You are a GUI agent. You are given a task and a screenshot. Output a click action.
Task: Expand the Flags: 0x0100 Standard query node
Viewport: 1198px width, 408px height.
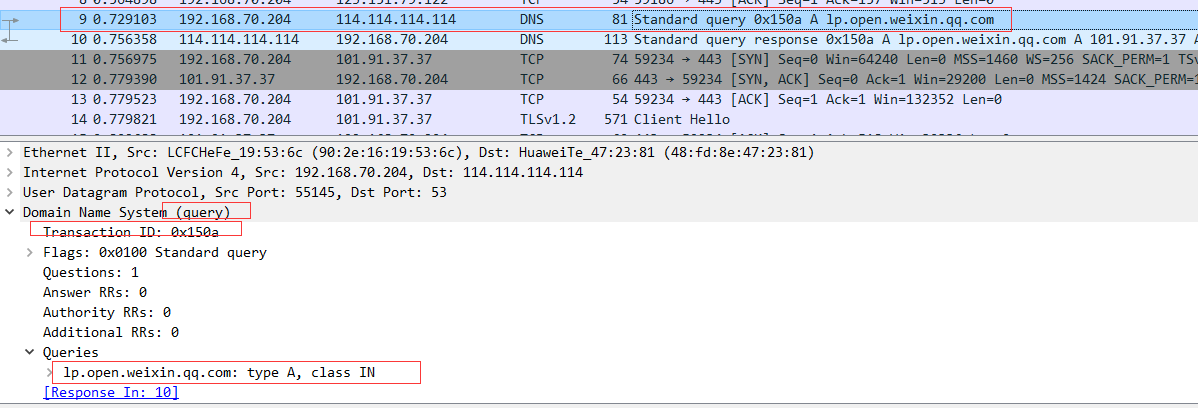(x=30, y=252)
